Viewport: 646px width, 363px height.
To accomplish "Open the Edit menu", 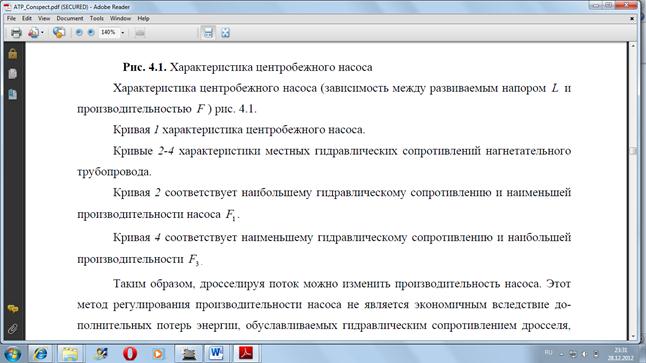I will click(x=27, y=19).
